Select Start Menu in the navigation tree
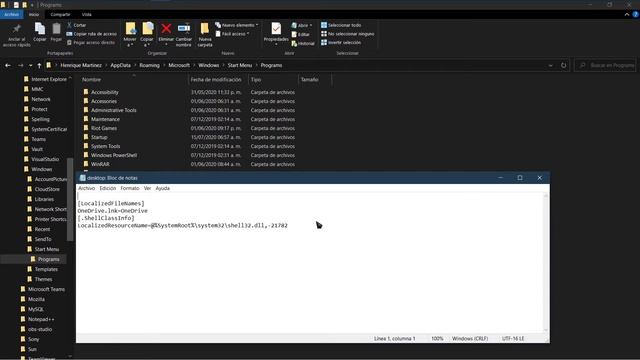The height and width of the screenshot is (360, 640). pos(47,249)
